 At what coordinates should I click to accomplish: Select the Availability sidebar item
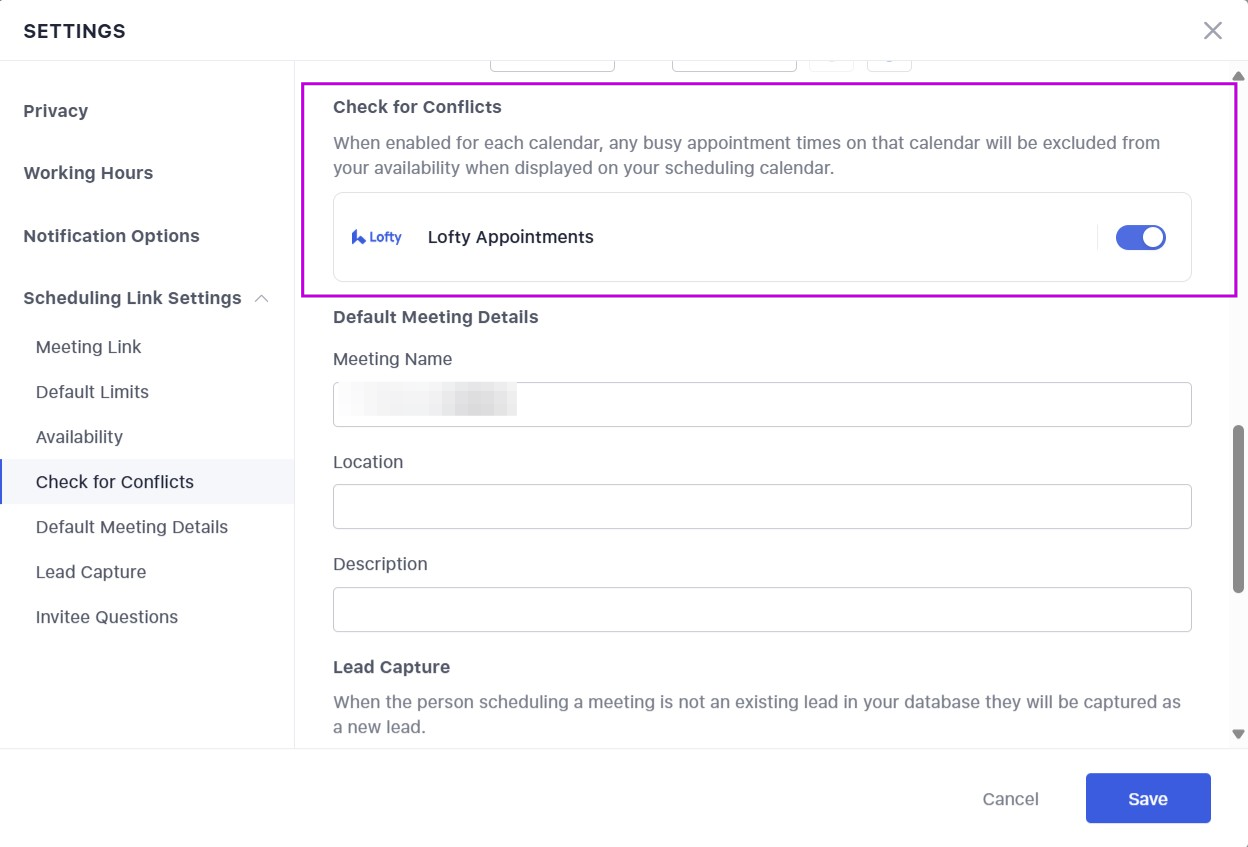tap(79, 437)
